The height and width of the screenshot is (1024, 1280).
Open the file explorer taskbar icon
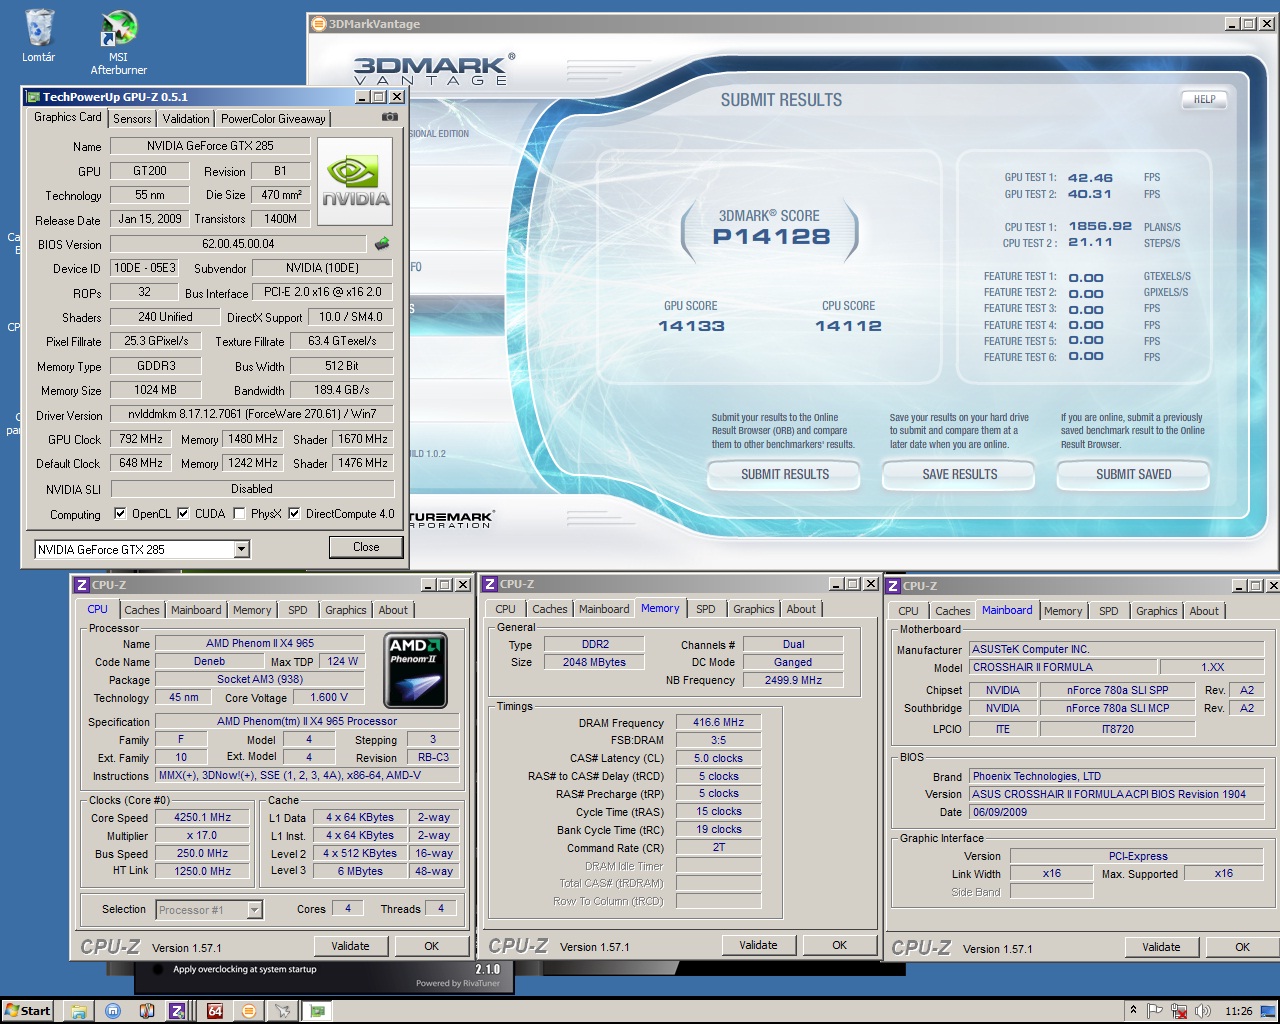[79, 1011]
